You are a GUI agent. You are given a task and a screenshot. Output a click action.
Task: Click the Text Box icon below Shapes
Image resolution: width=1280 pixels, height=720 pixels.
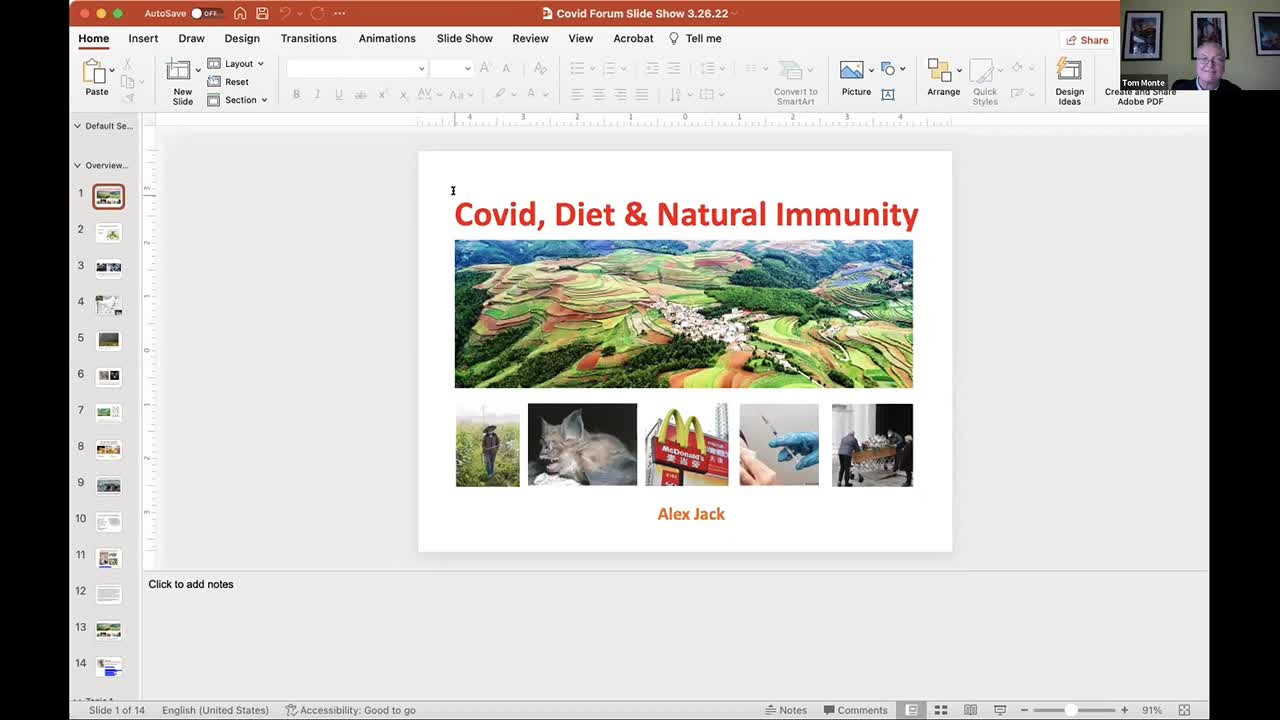click(887, 94)
